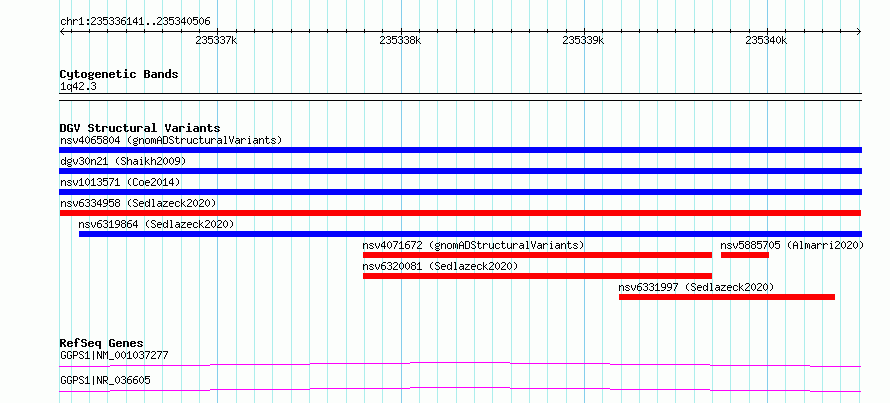890x403 pixels.
Task: Click label nsv4071672 (gnomADStructuralVariants)
Action: coord(473,245)
